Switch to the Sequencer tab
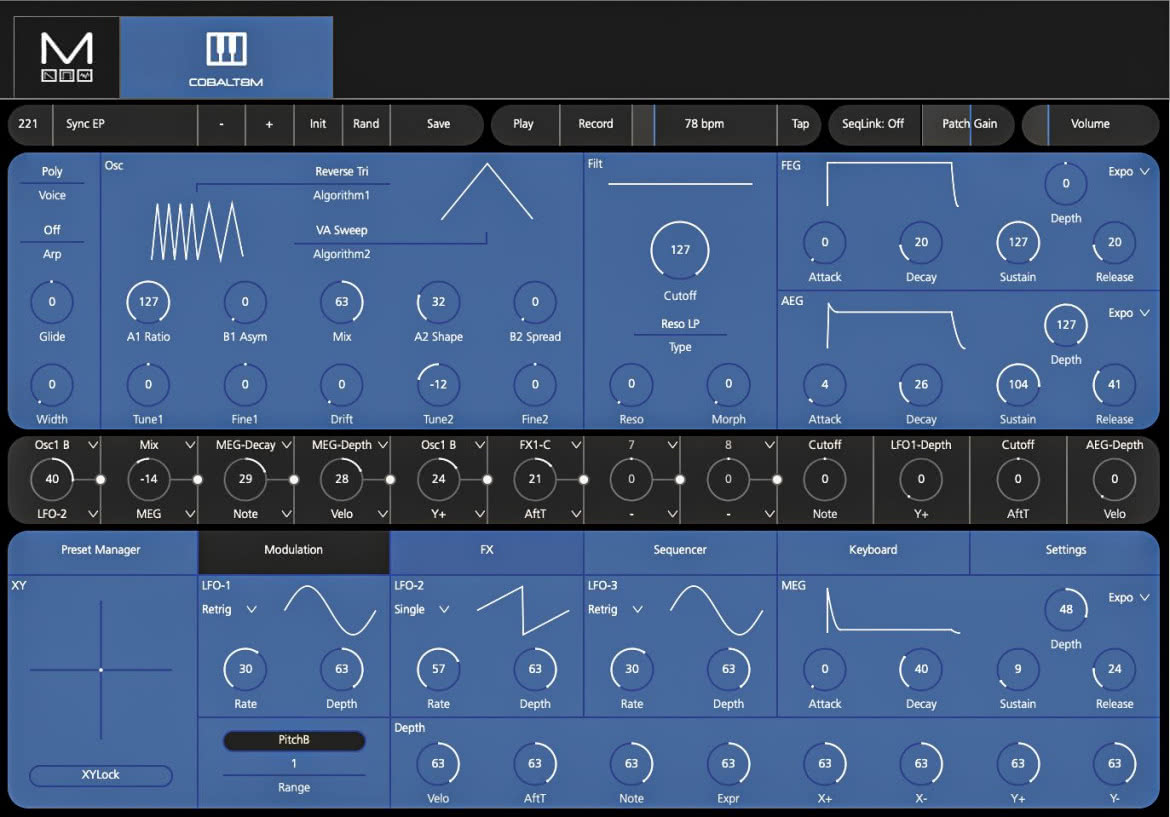The image size is (1170, 817). [680, 550]
